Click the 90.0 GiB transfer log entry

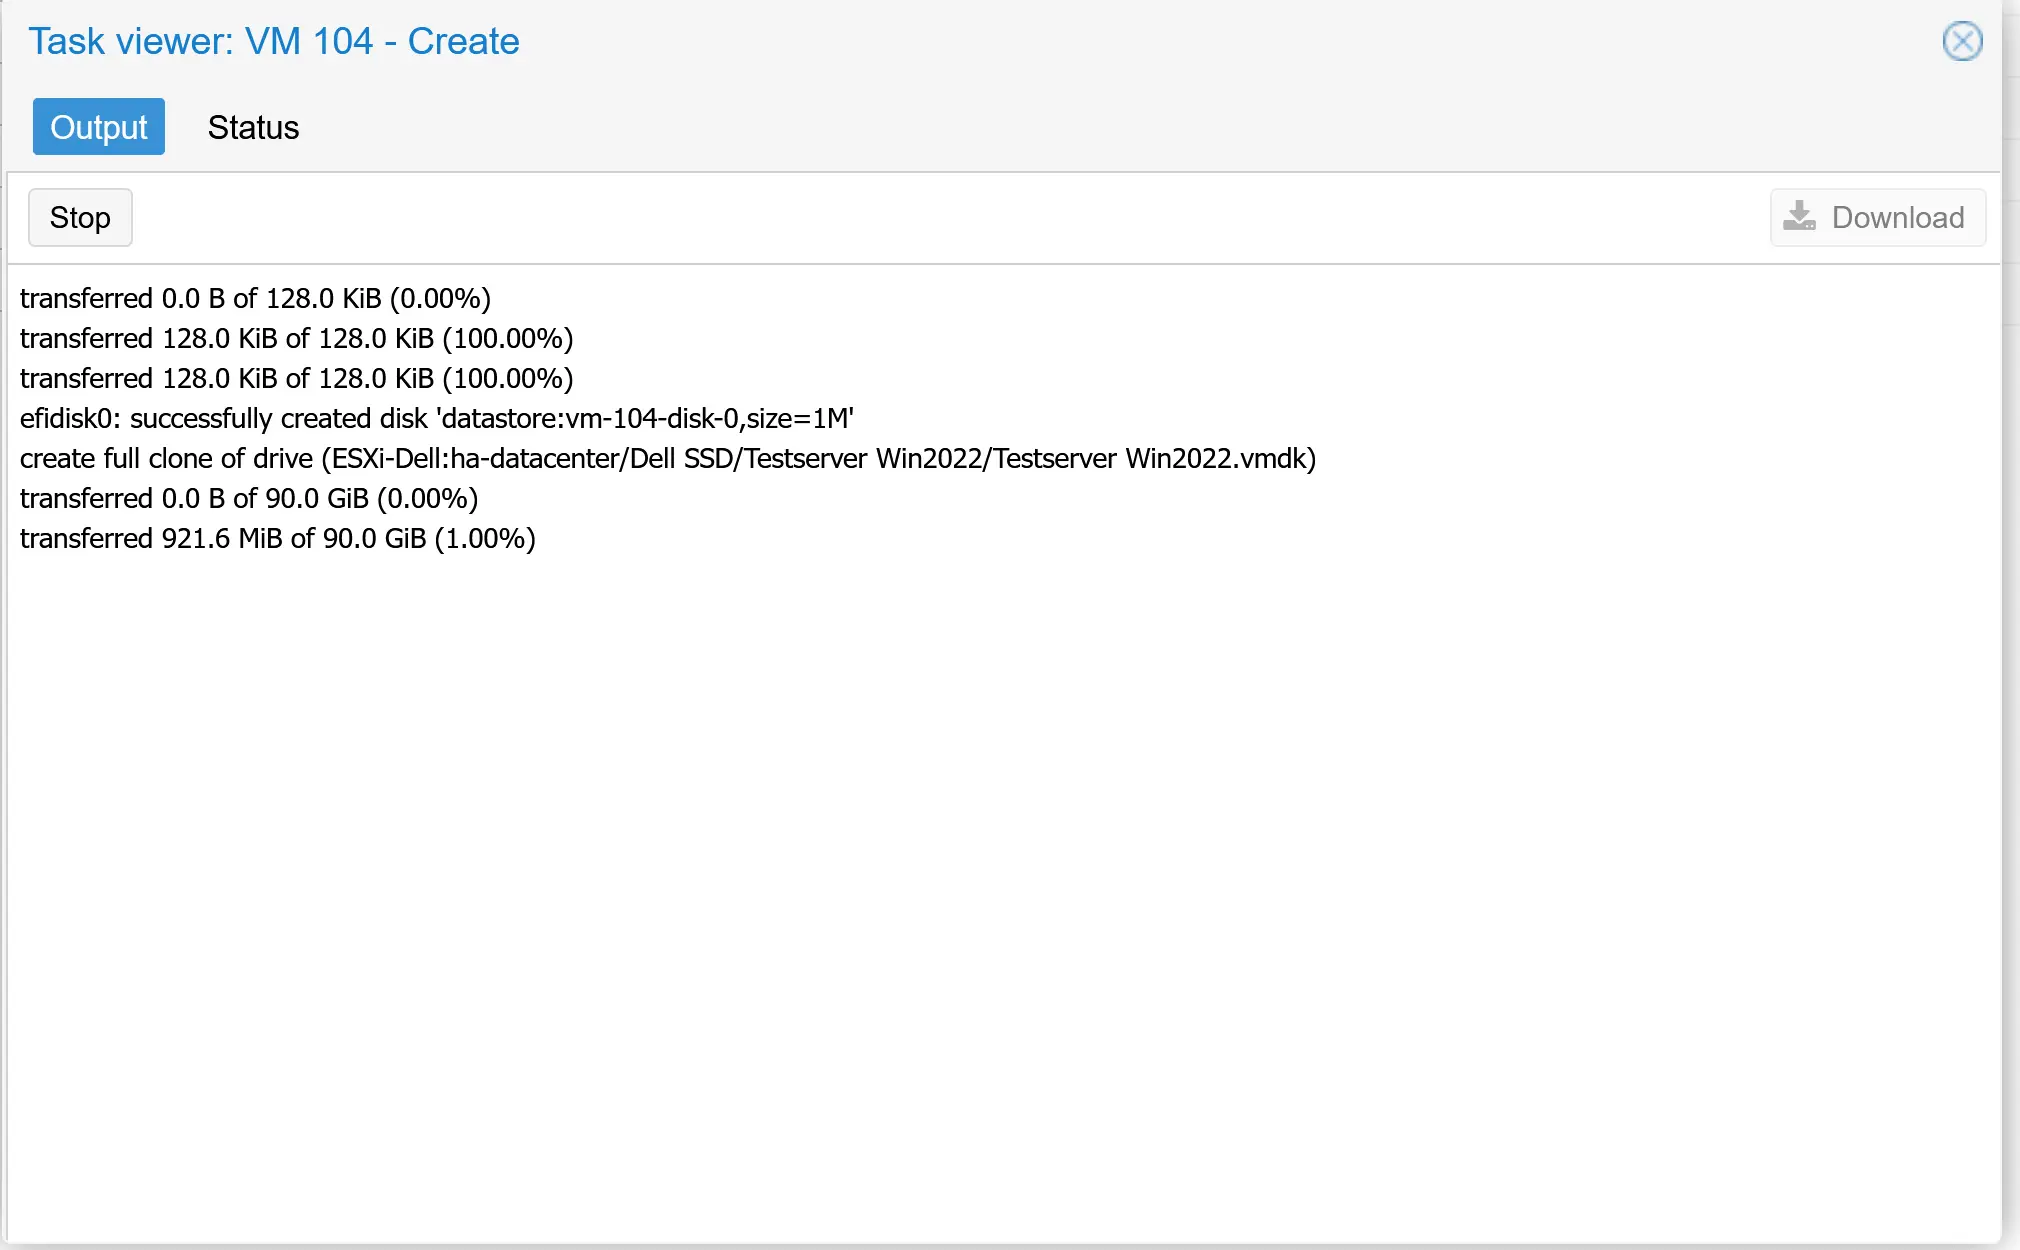coord(249,498)
